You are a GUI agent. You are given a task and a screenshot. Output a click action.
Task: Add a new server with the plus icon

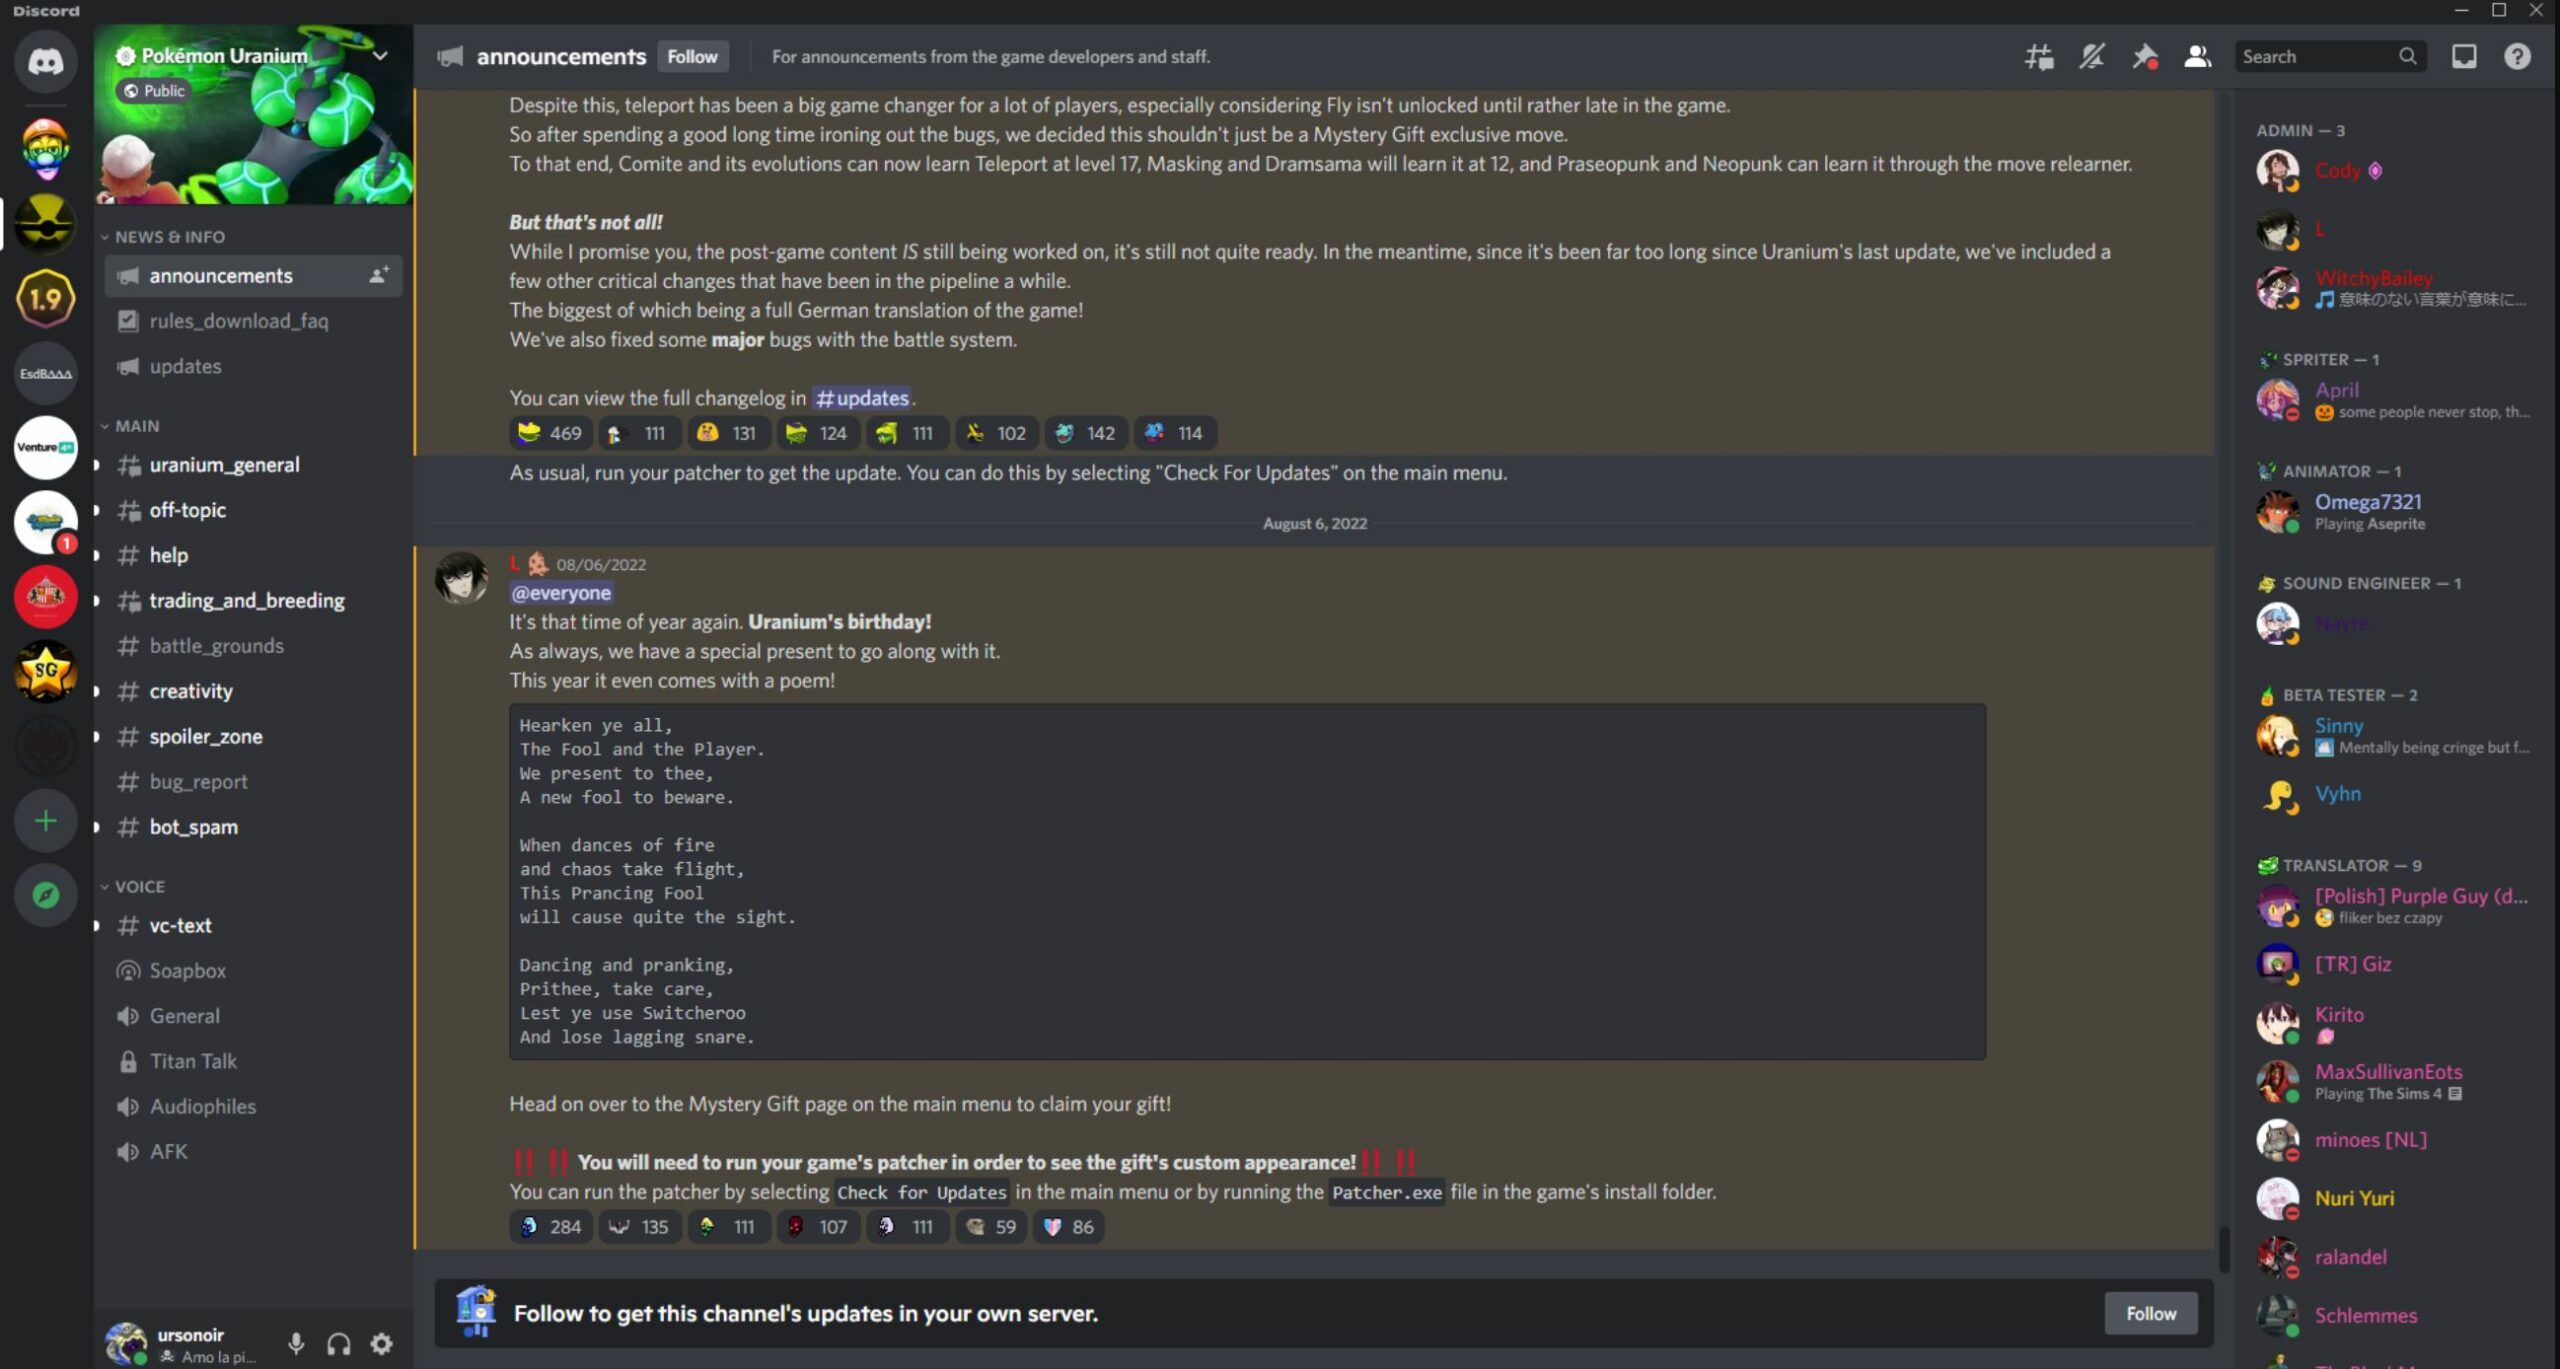[45, 820]
